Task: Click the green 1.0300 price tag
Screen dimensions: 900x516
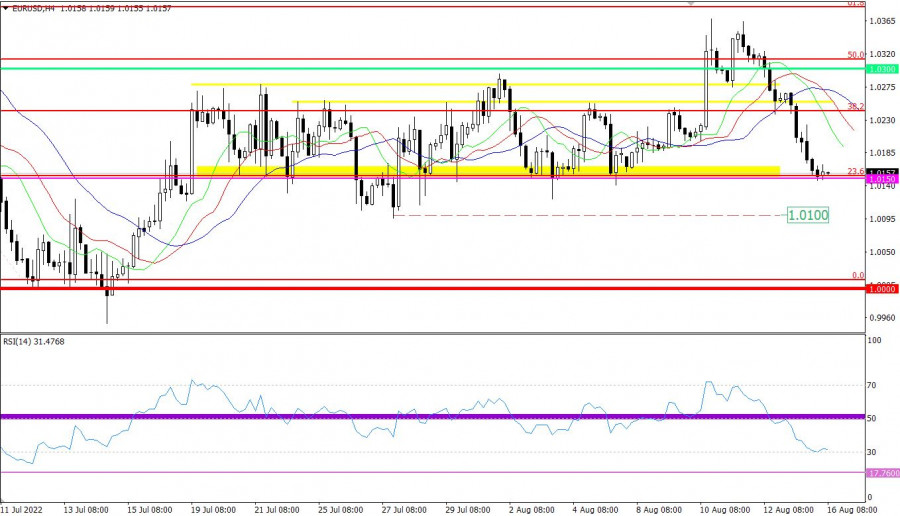Action: coord(882,69)
